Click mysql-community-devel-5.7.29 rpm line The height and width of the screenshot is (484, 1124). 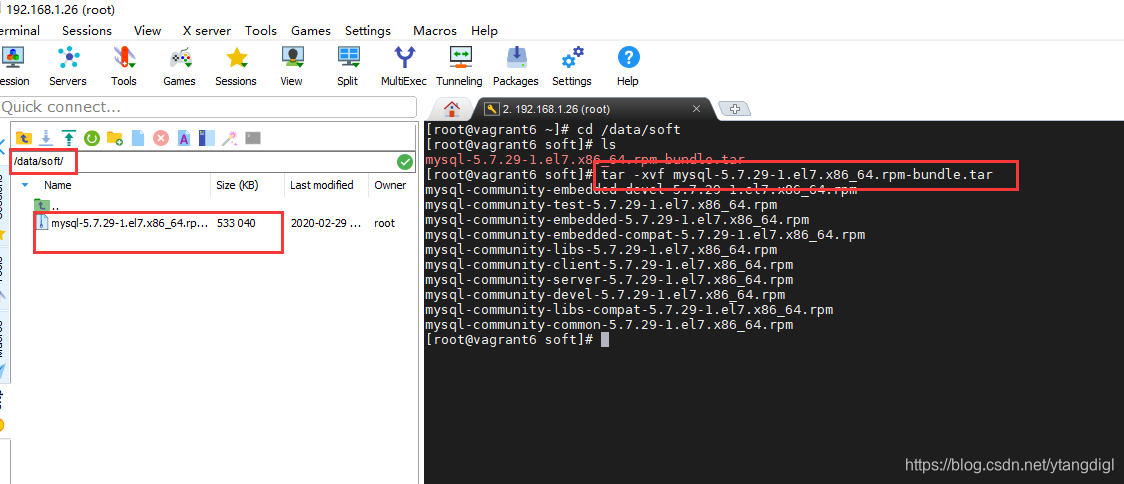tap(605, 295)
